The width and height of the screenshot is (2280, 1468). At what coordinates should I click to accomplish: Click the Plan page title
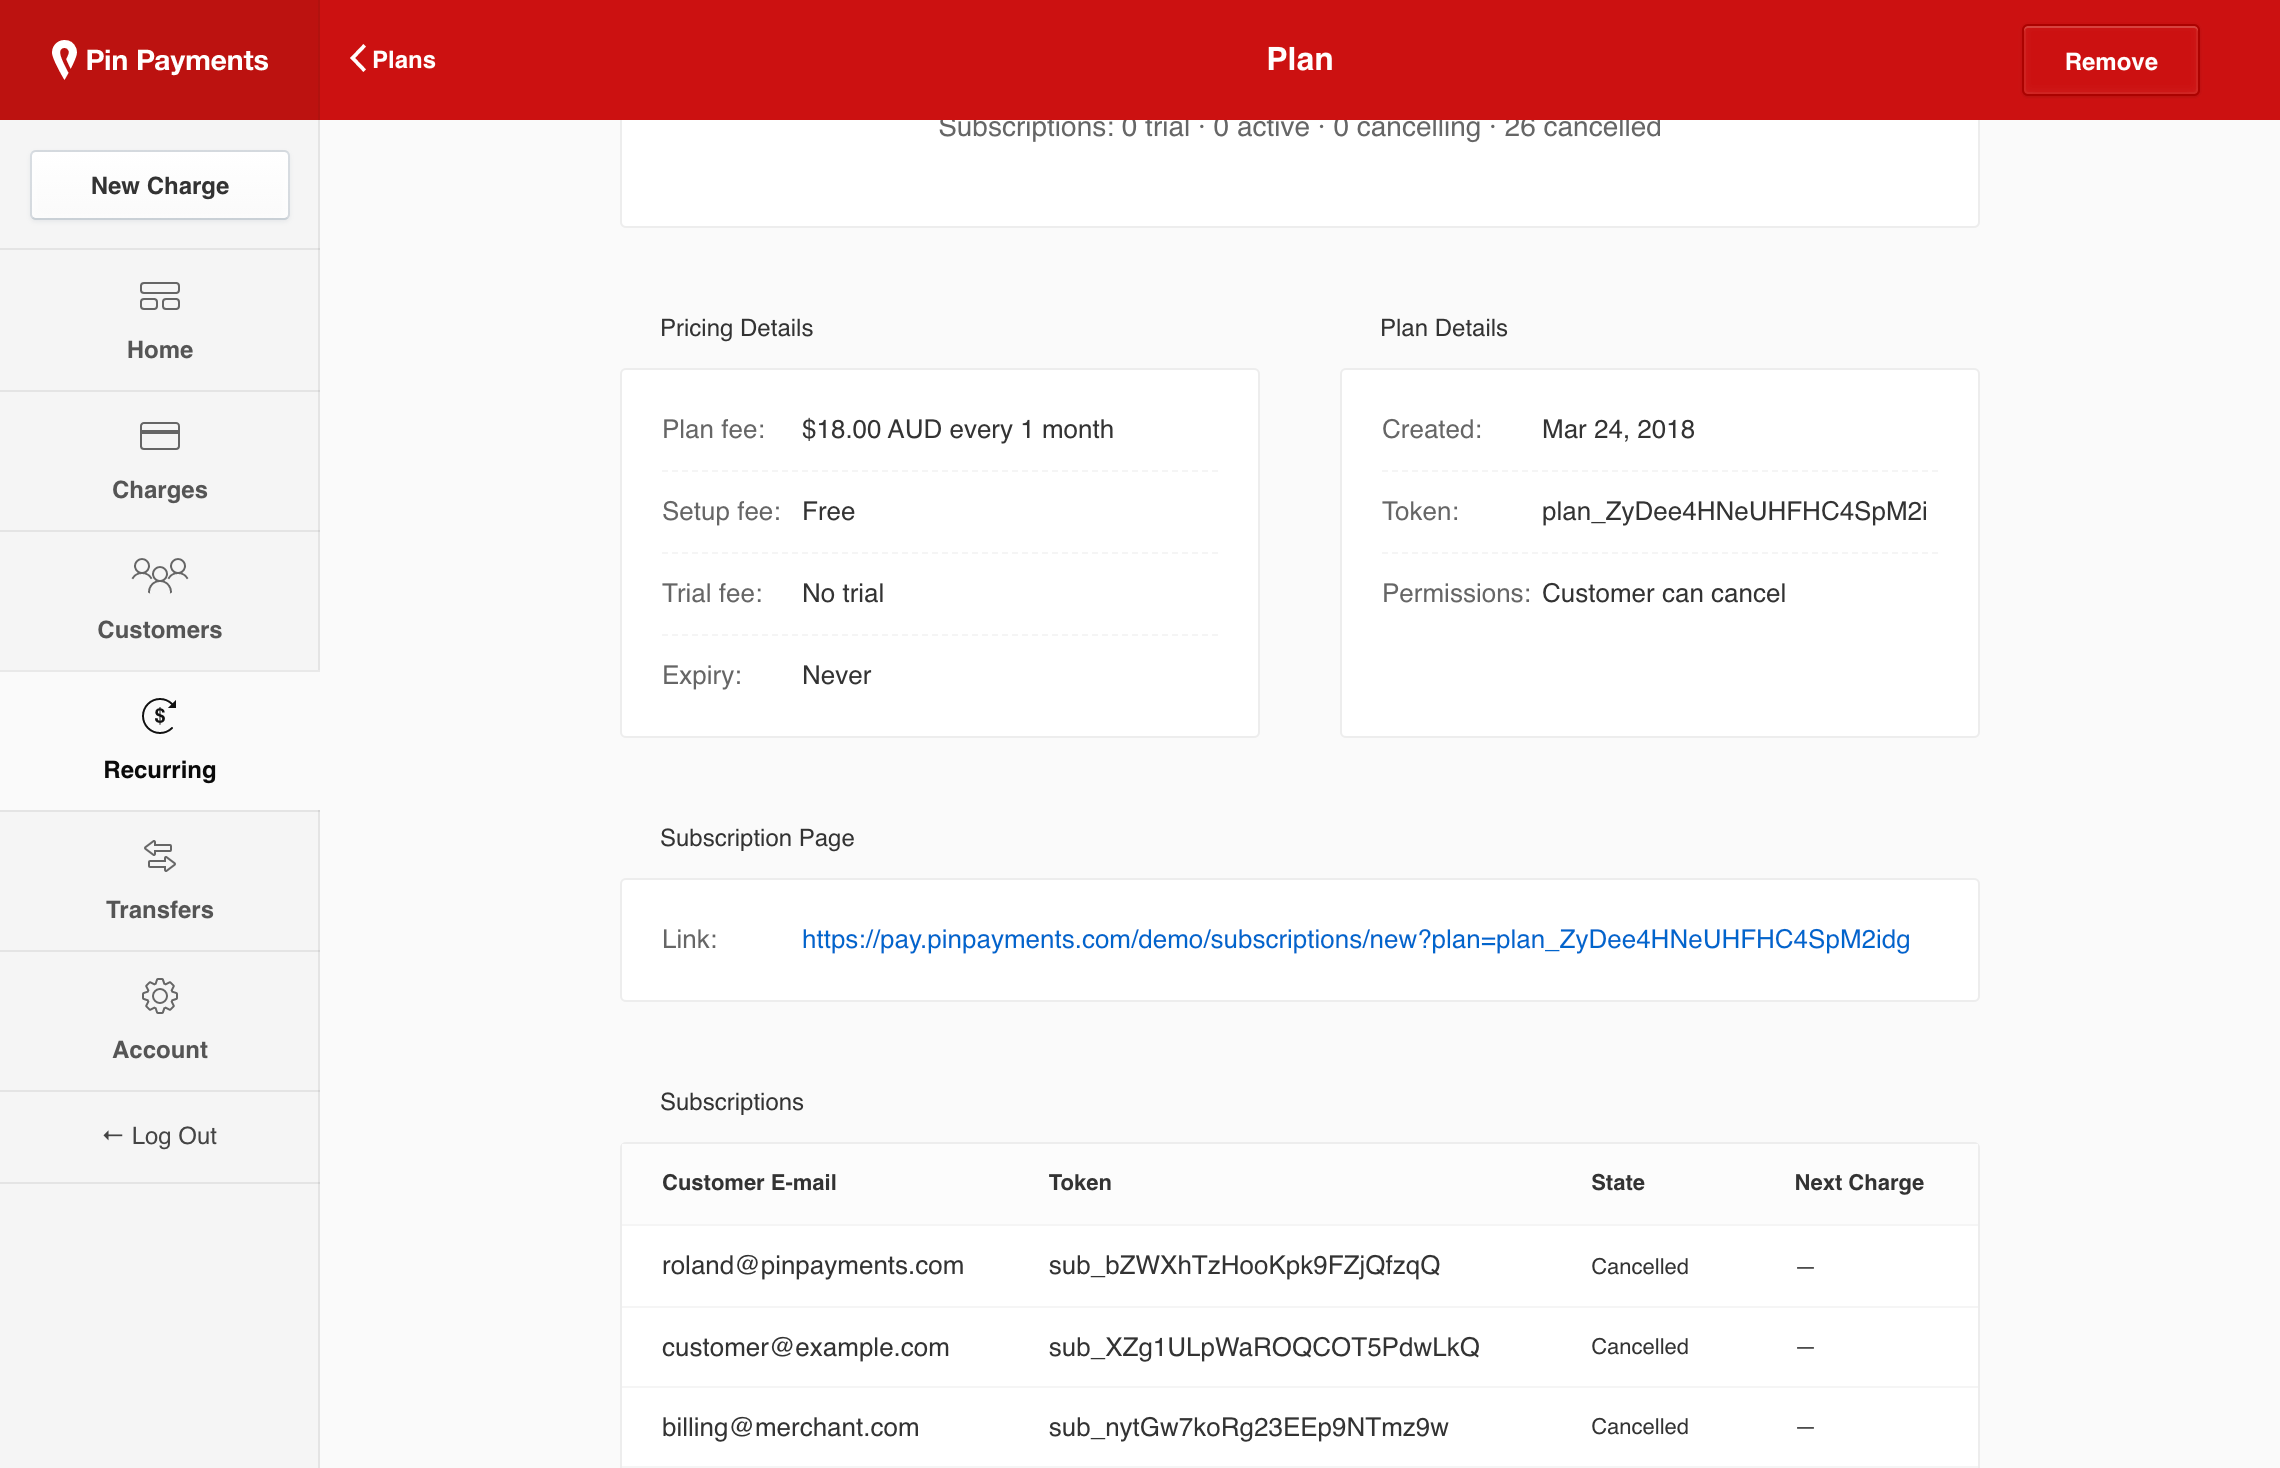pos(1300,59)
